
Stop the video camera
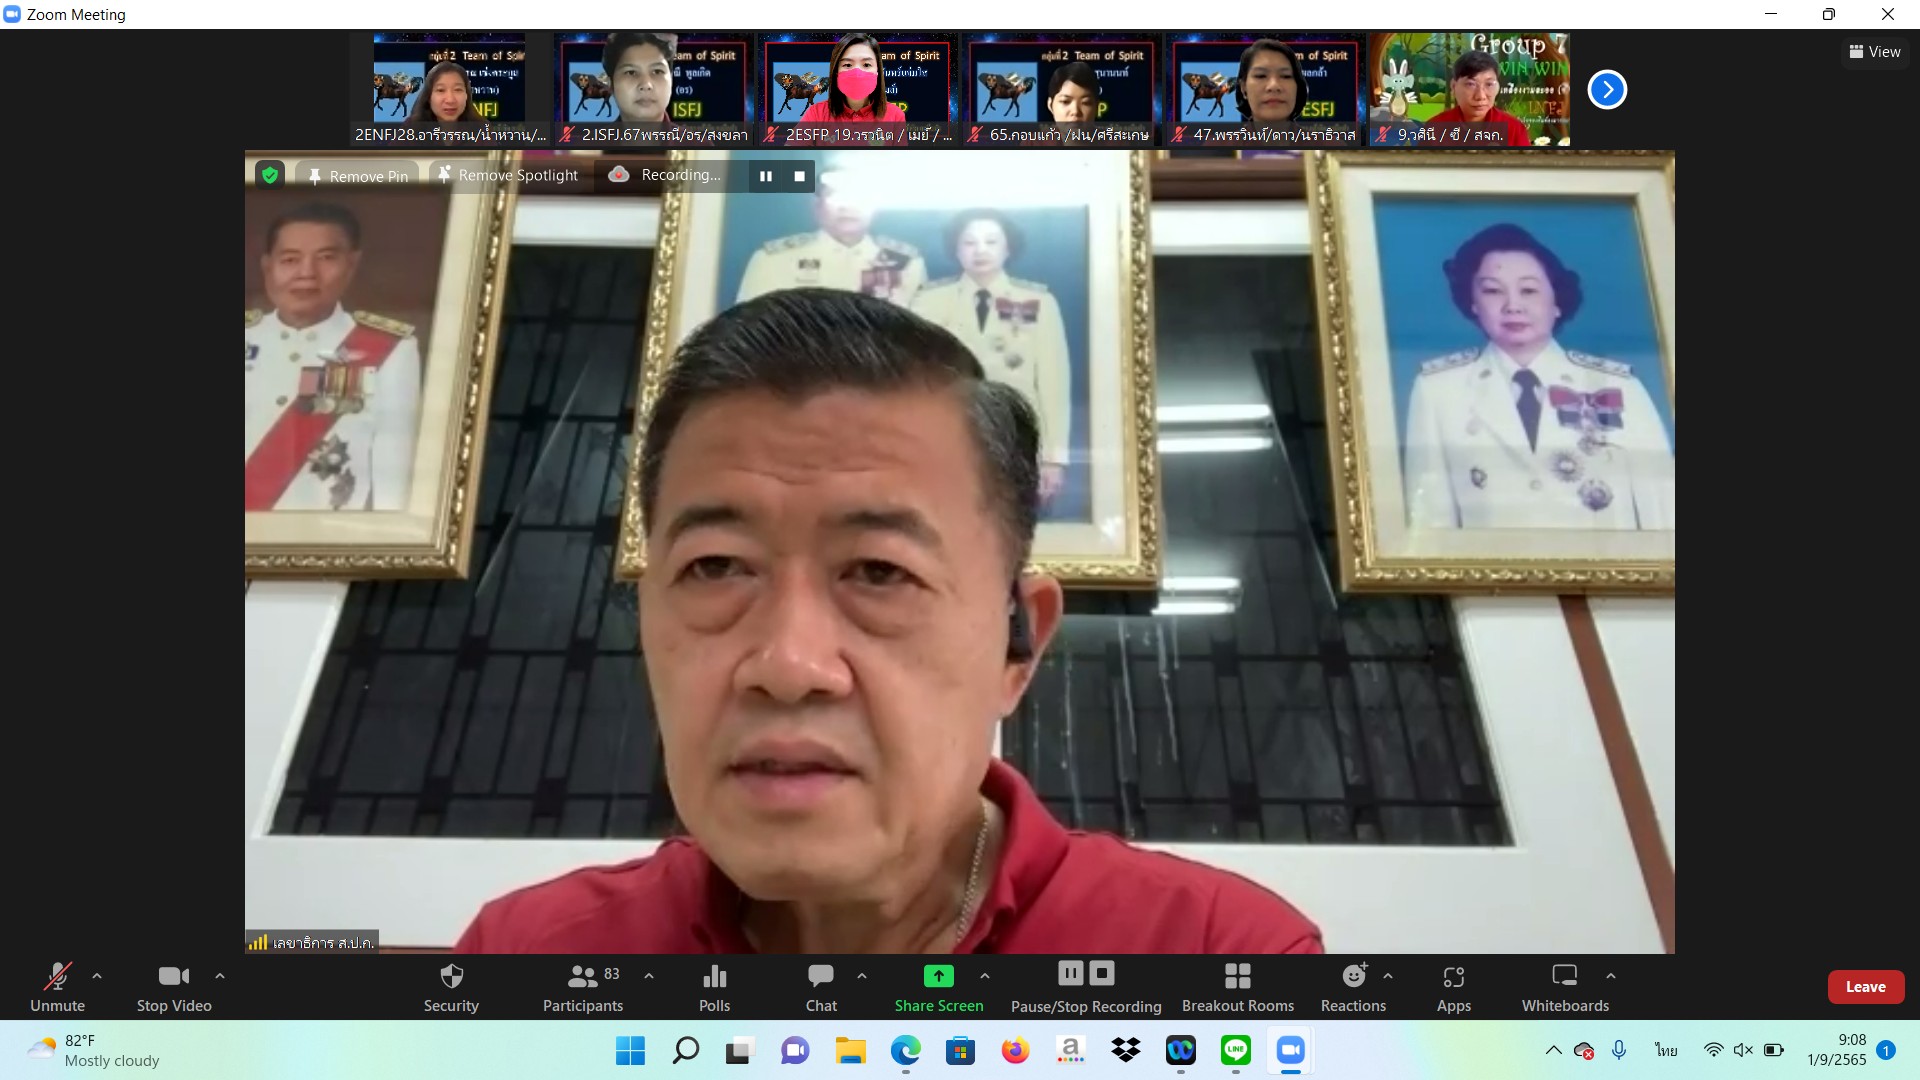pos(174,986)
